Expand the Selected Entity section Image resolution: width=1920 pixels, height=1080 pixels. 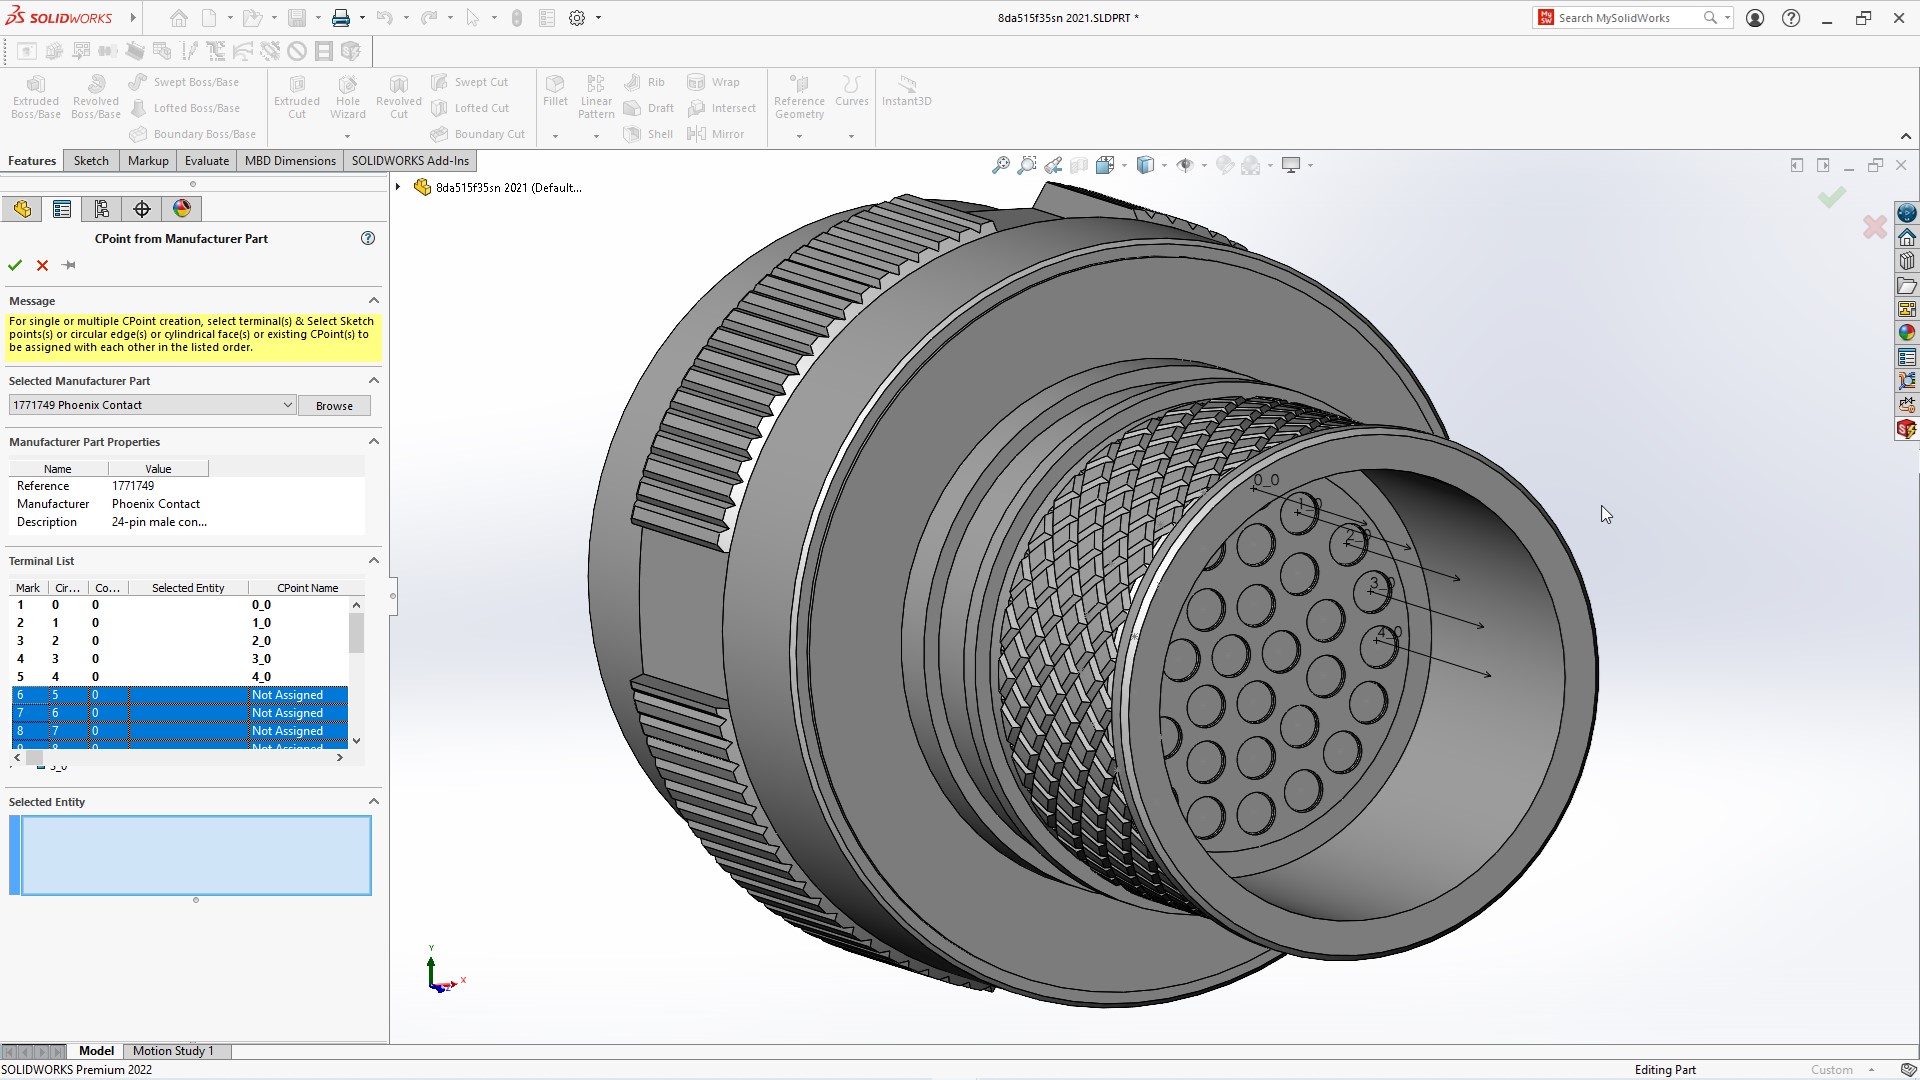[375, 800]
